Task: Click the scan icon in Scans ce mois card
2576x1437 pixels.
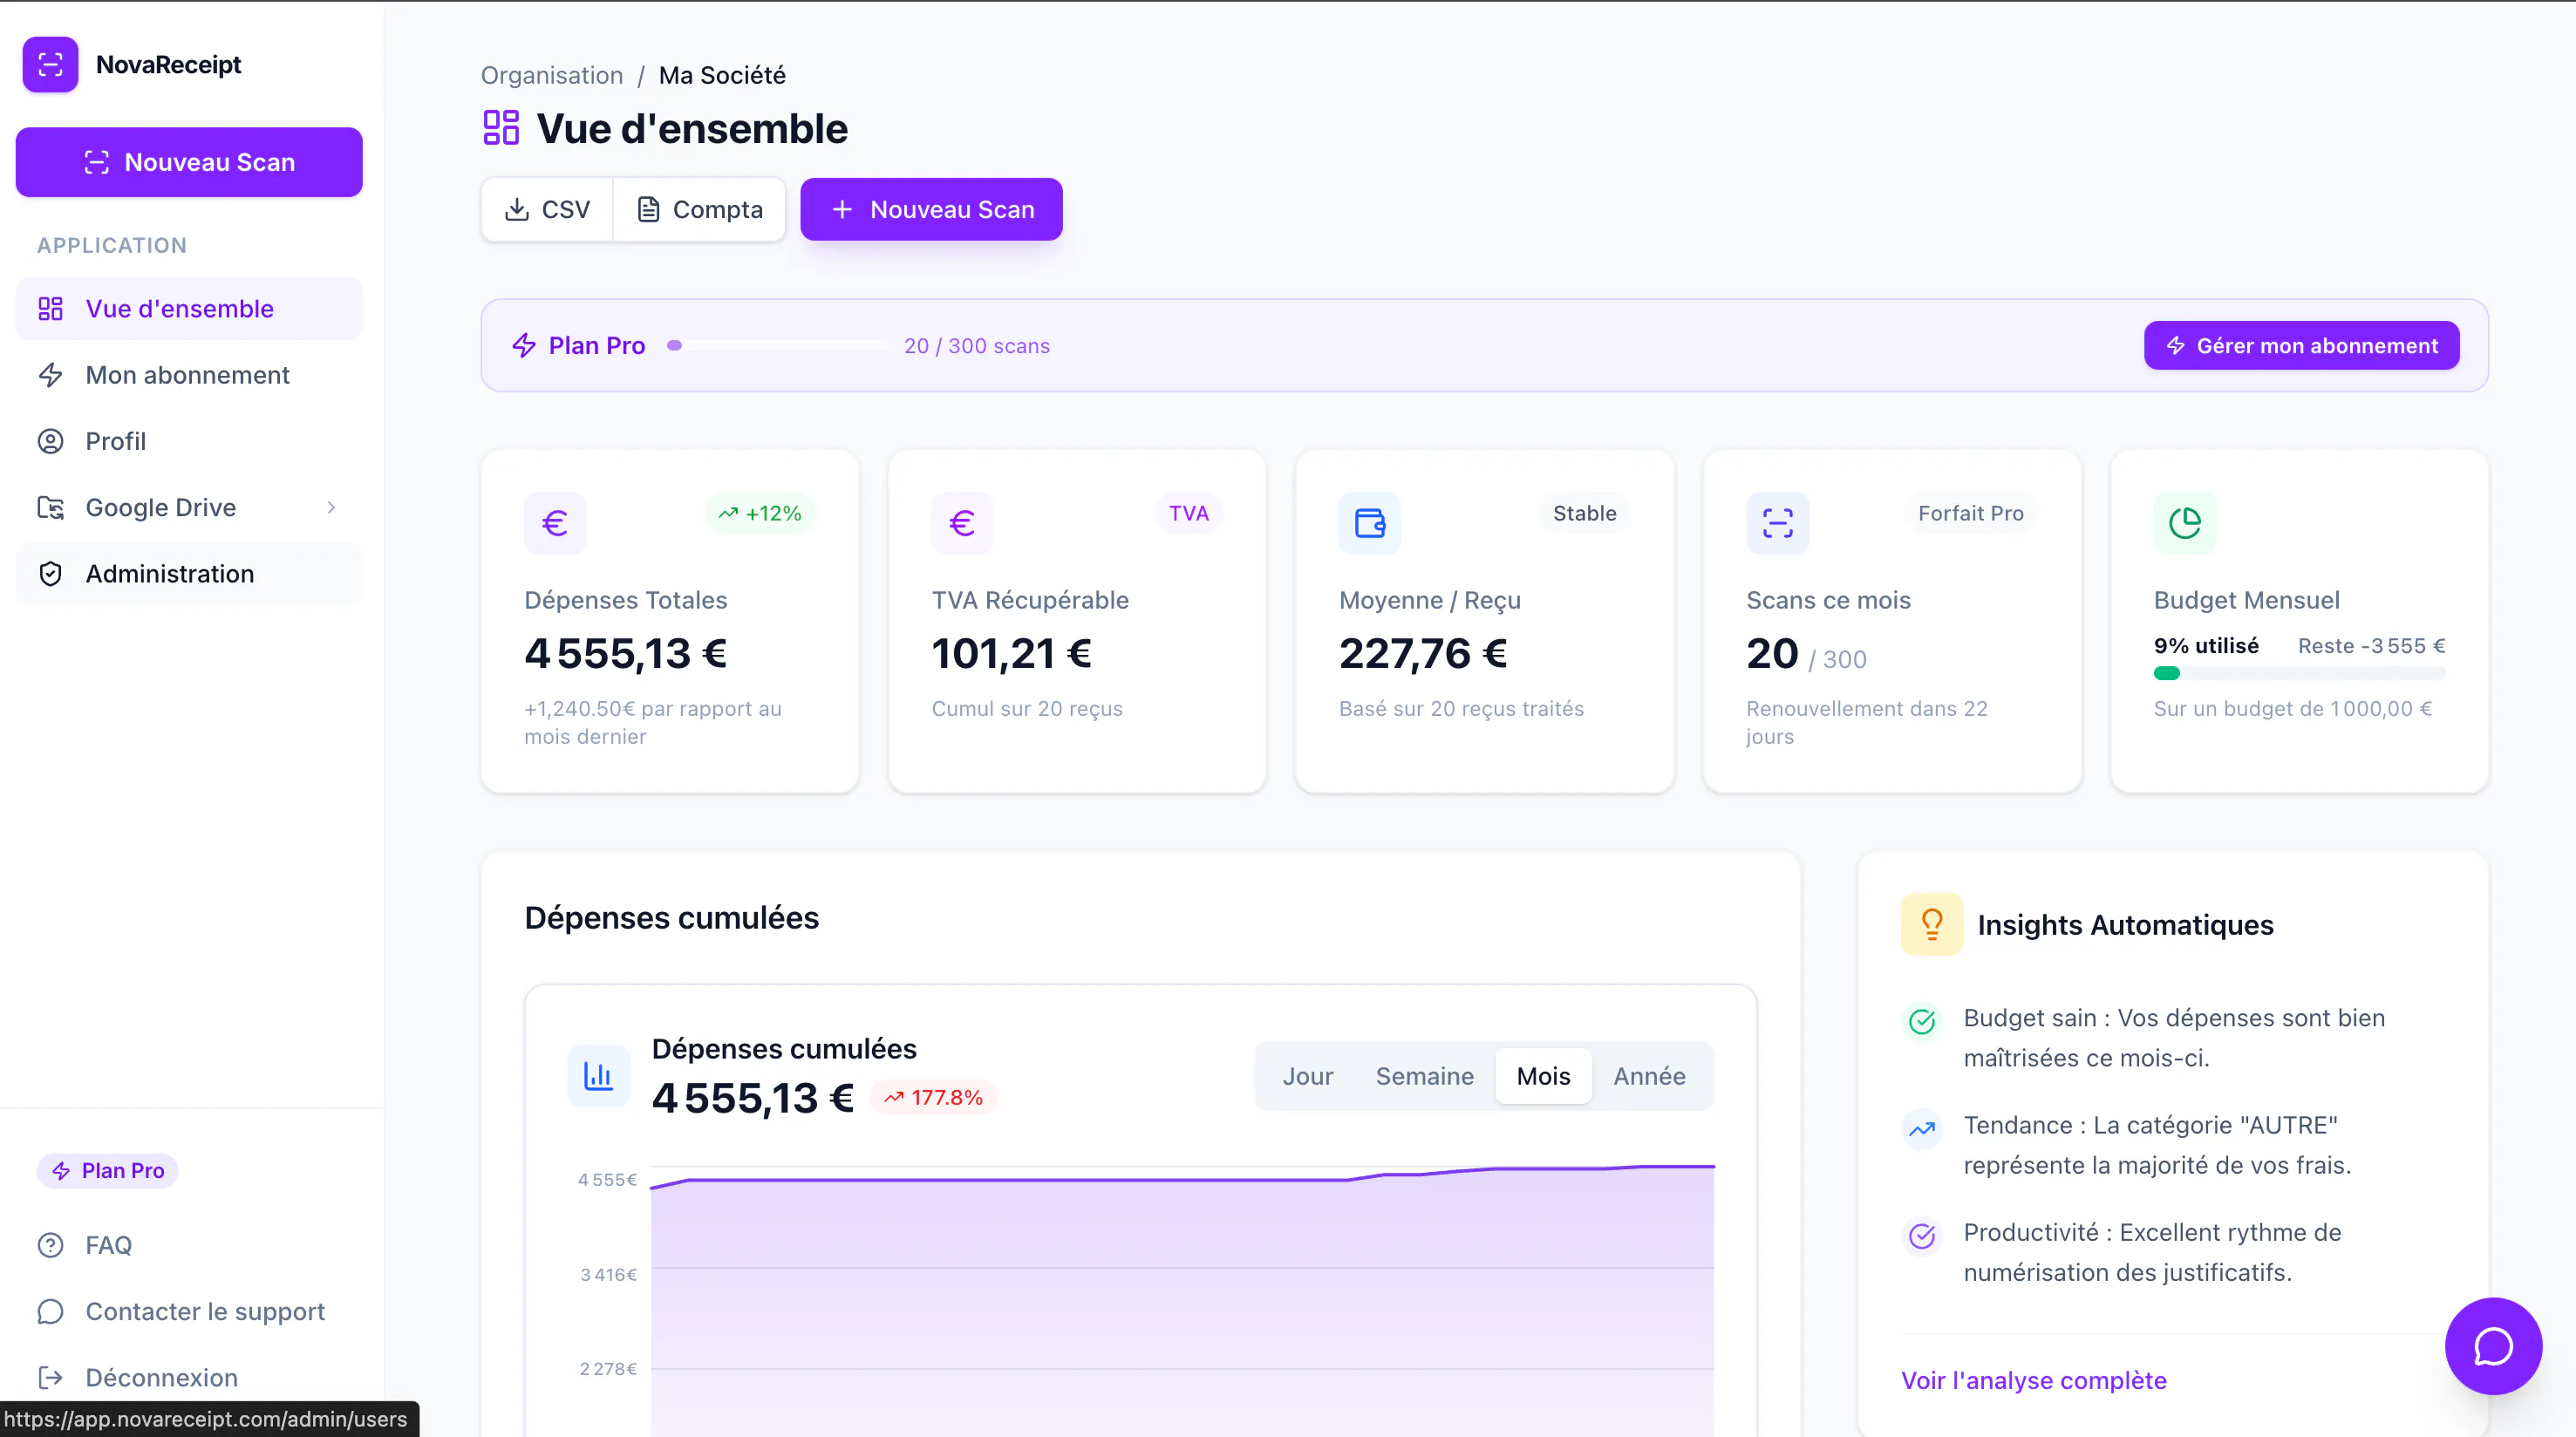Action: click(1777, 523)
